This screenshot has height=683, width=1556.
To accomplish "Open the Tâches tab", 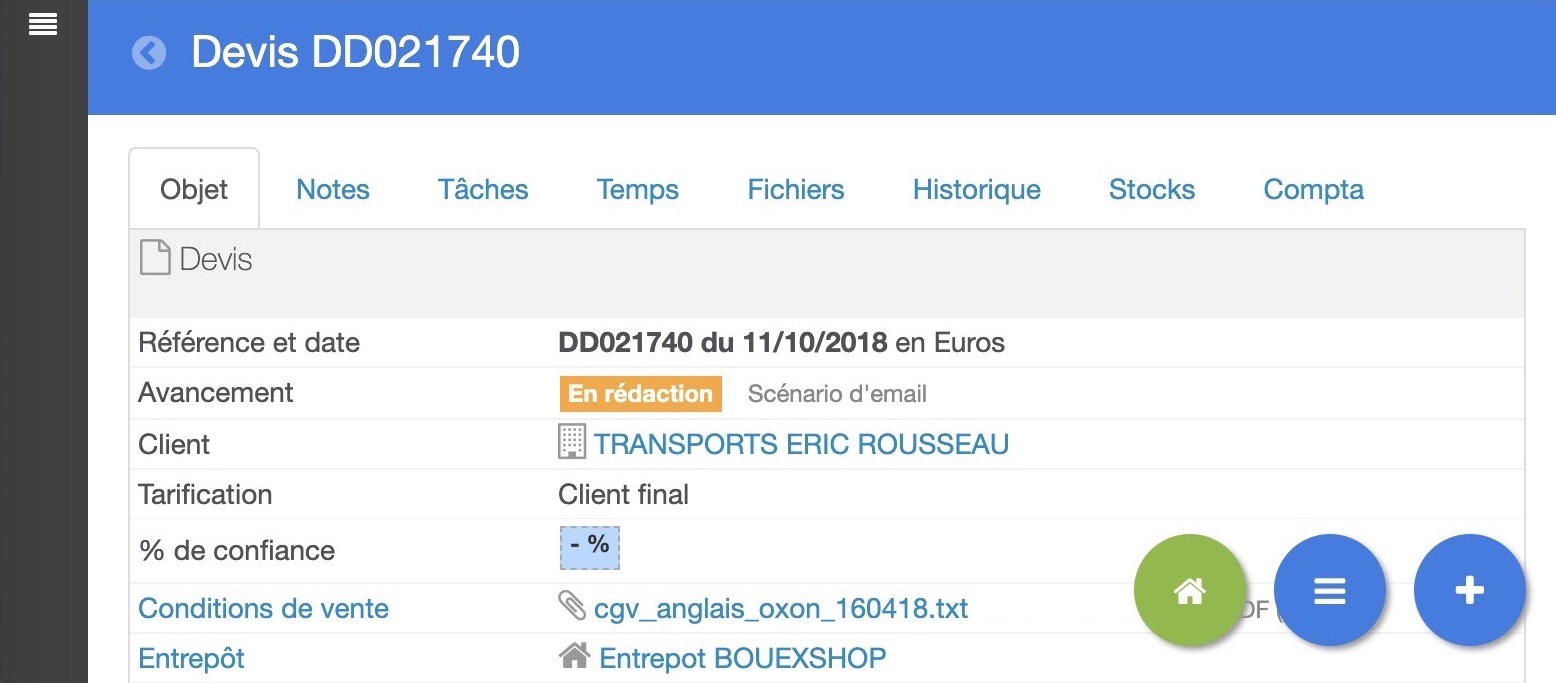I will tap(483, 190).
